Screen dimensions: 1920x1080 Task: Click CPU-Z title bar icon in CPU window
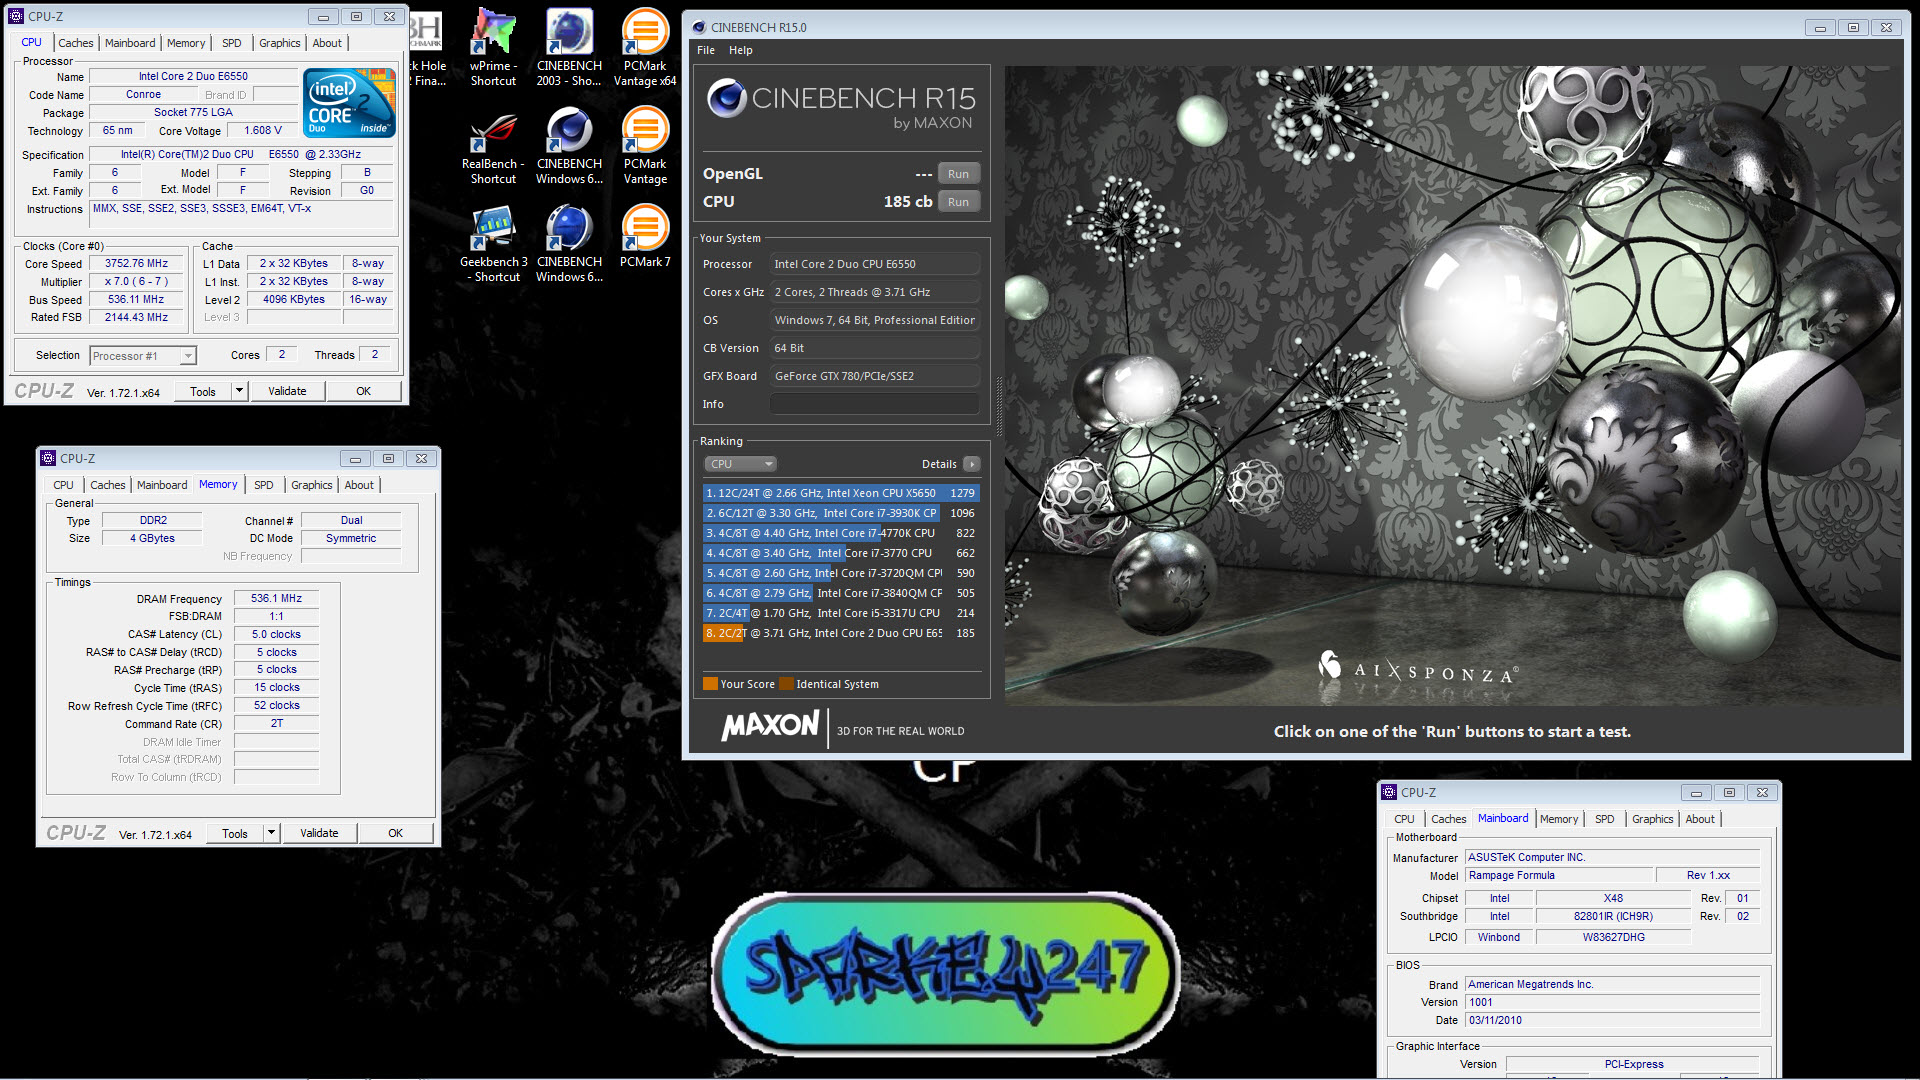pos(16,16)
